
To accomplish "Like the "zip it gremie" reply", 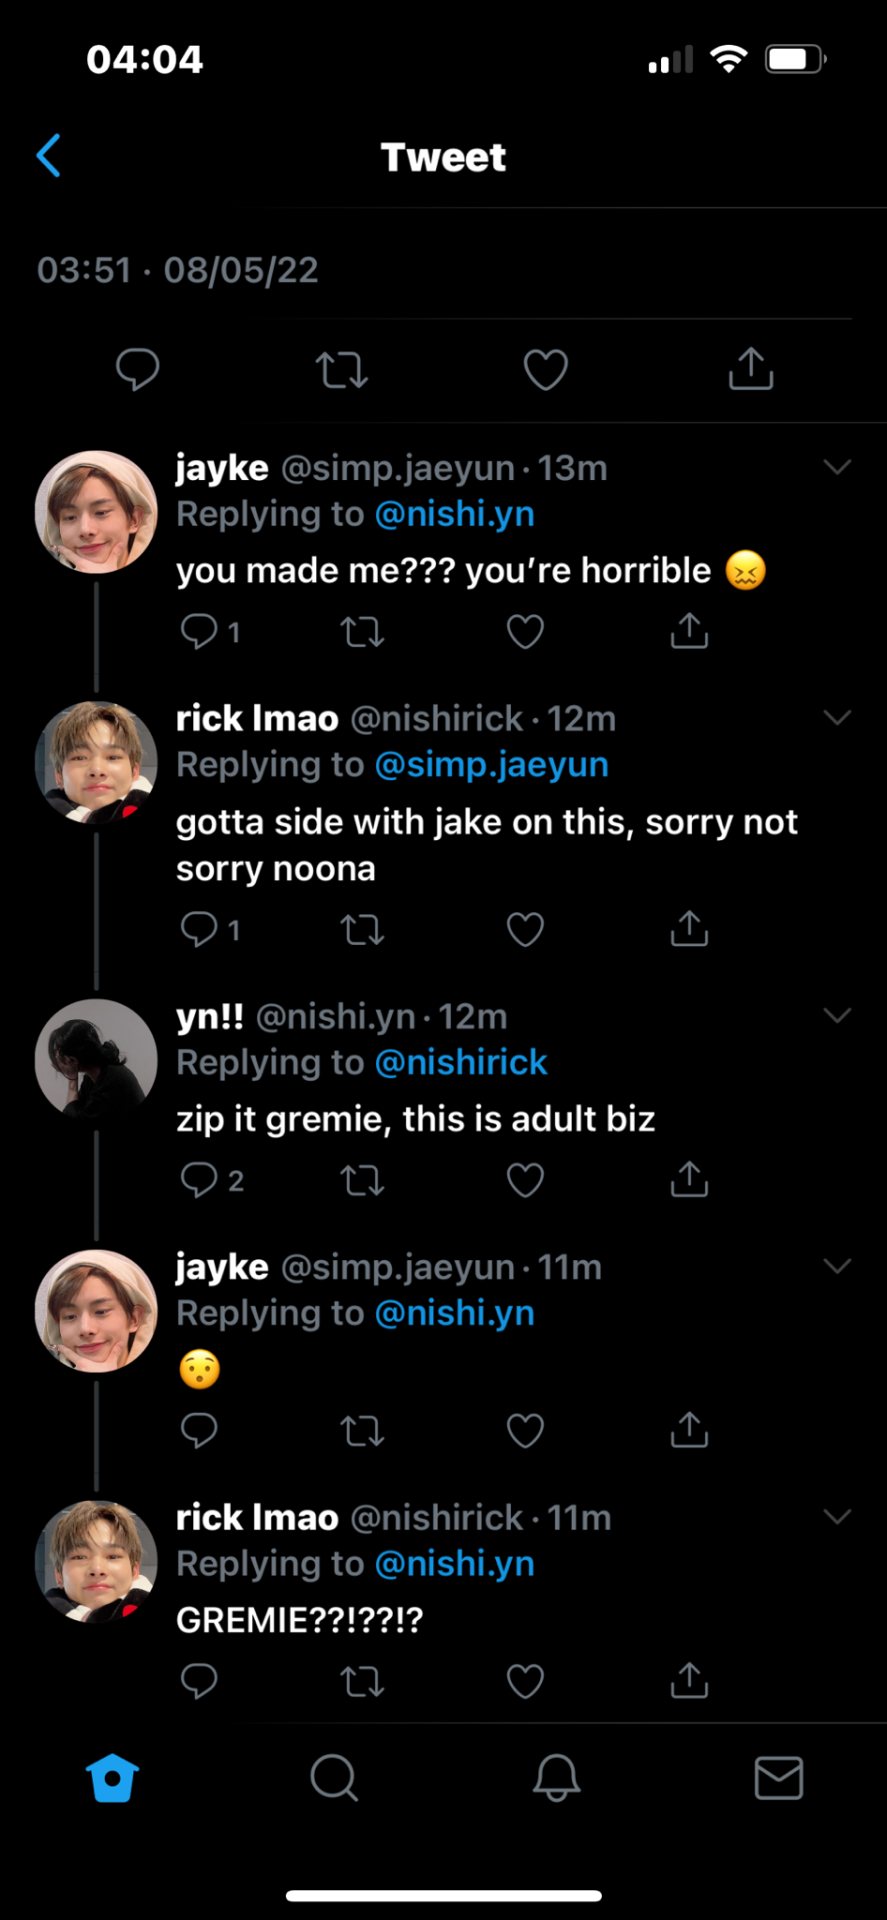I will tap(525, 1180).
